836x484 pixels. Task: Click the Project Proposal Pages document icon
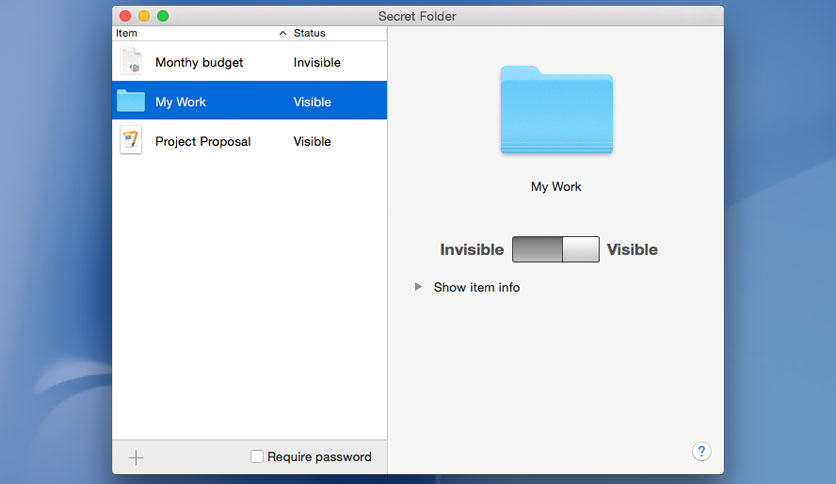coord(131,140)
